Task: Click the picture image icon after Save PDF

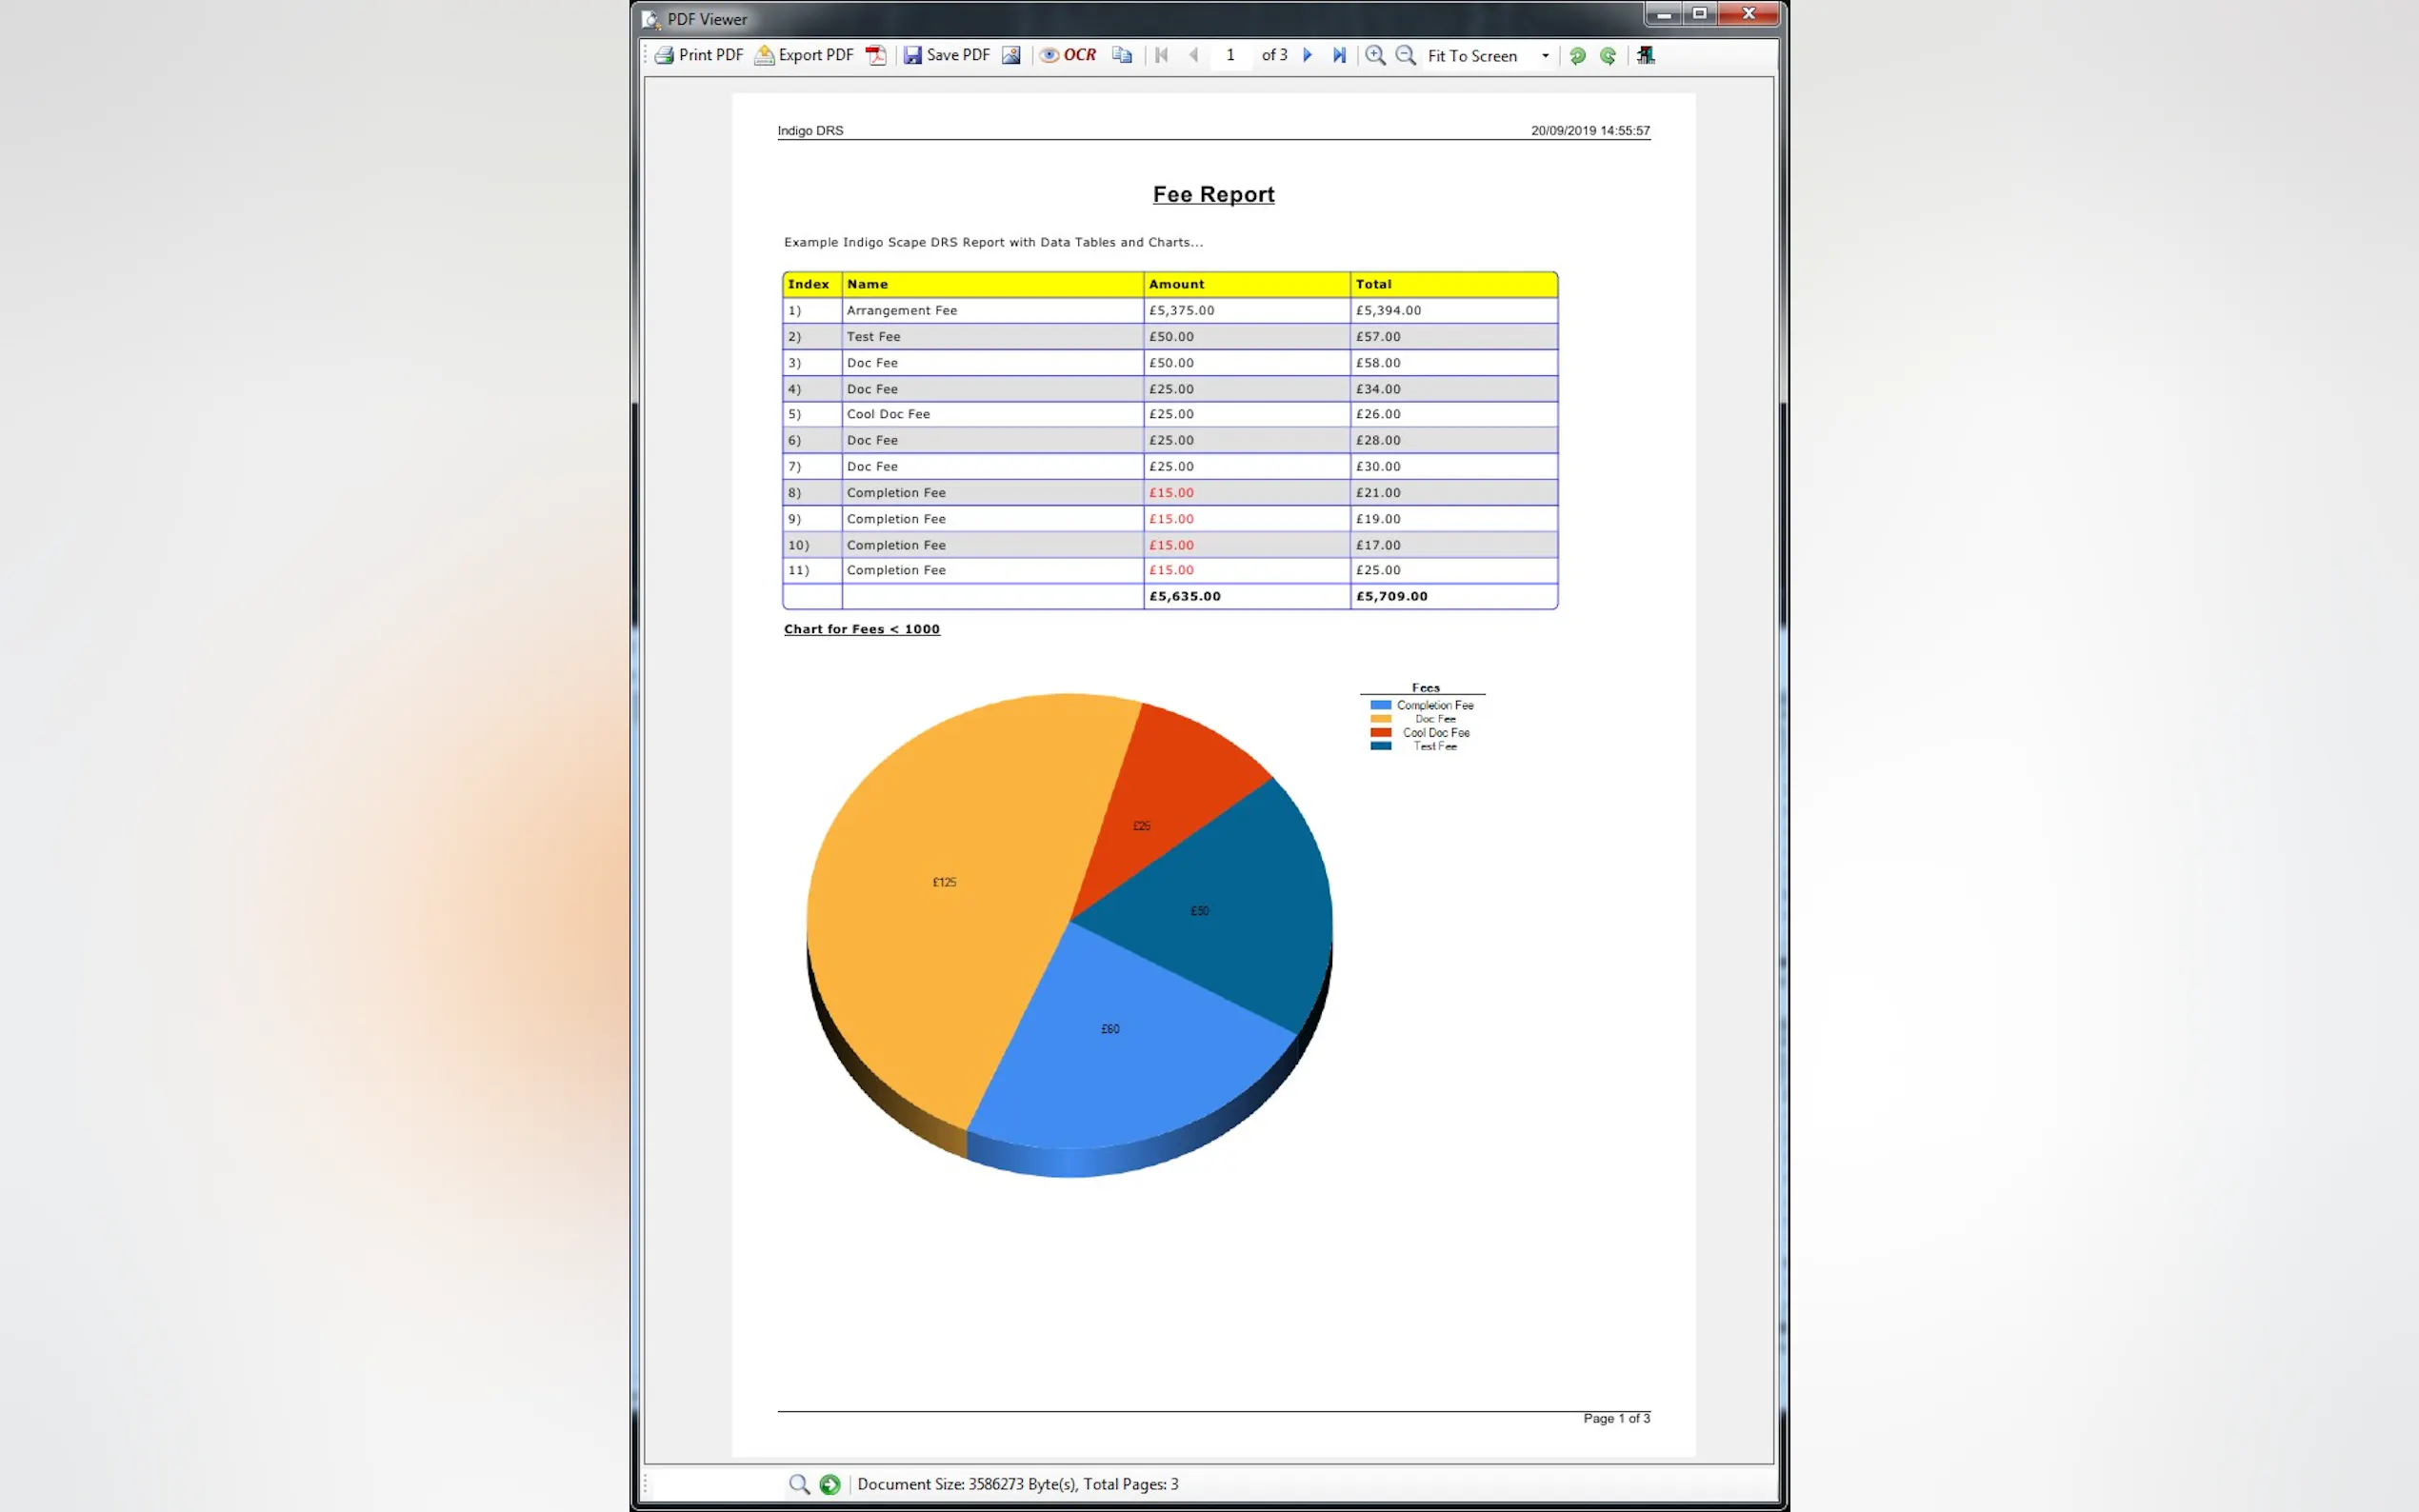Action: (1011, 55)
